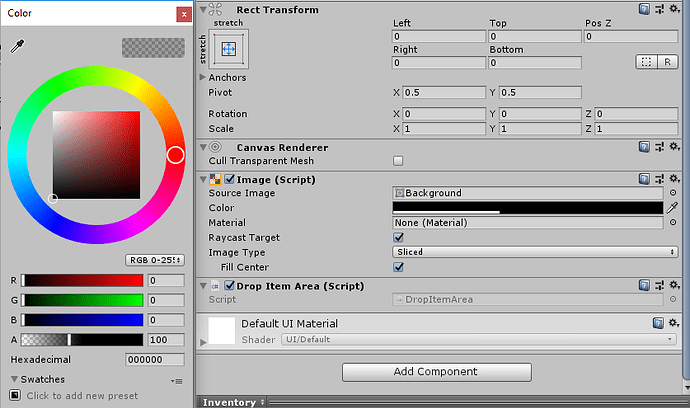
Task: Open the Swatches options menu icon
Action: coord(177,381)
